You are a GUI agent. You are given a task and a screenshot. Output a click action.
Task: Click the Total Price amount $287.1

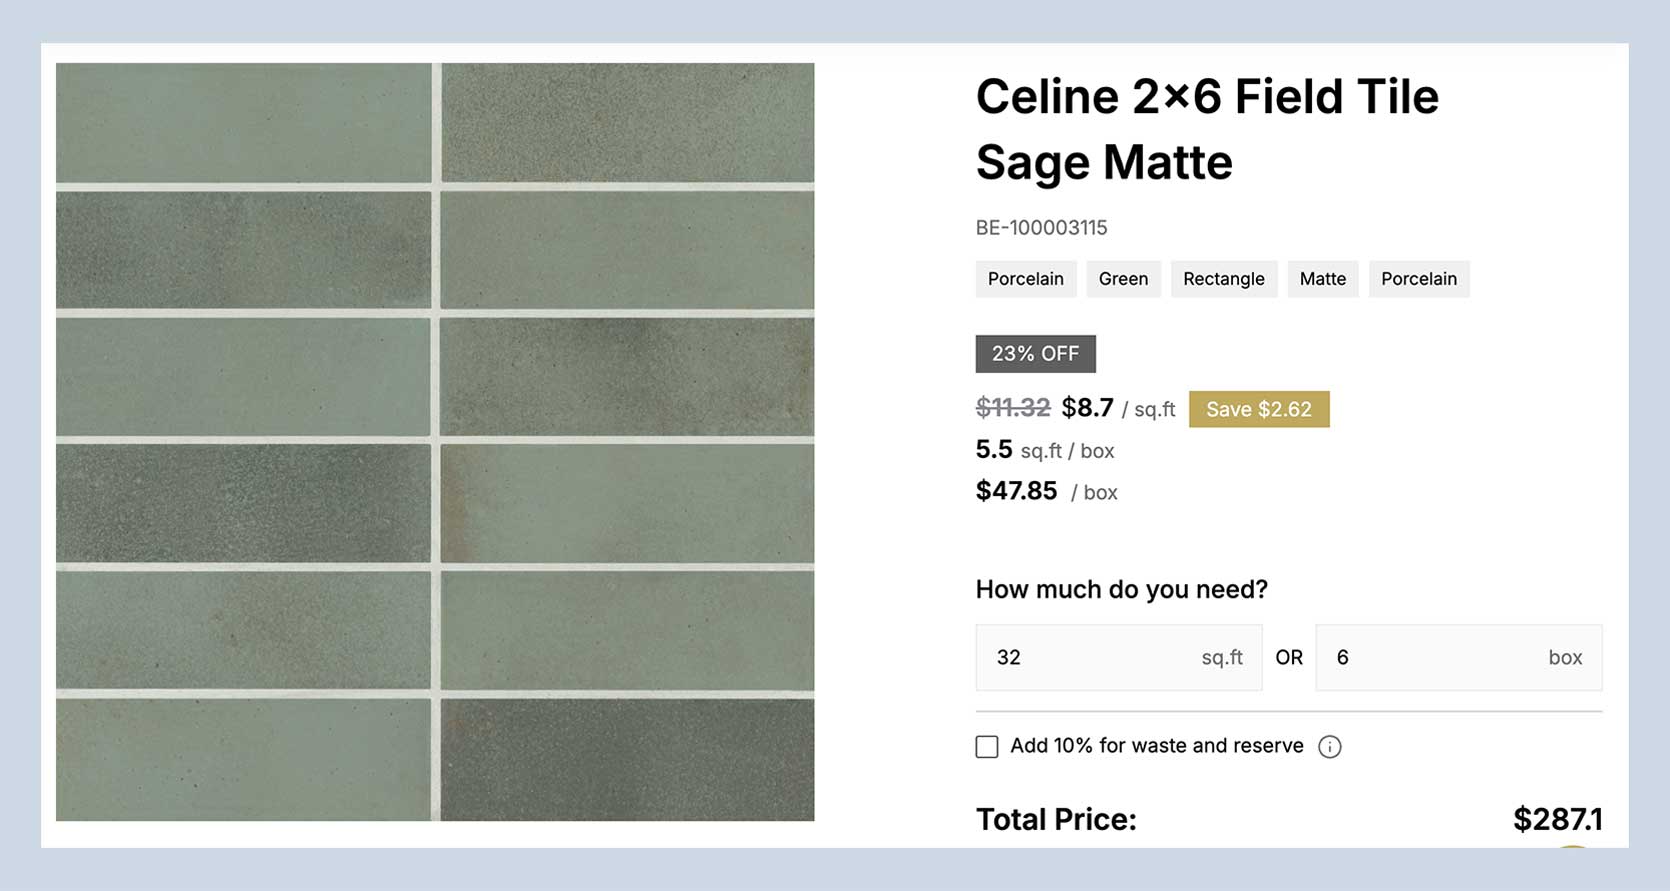coord(1557,820)
